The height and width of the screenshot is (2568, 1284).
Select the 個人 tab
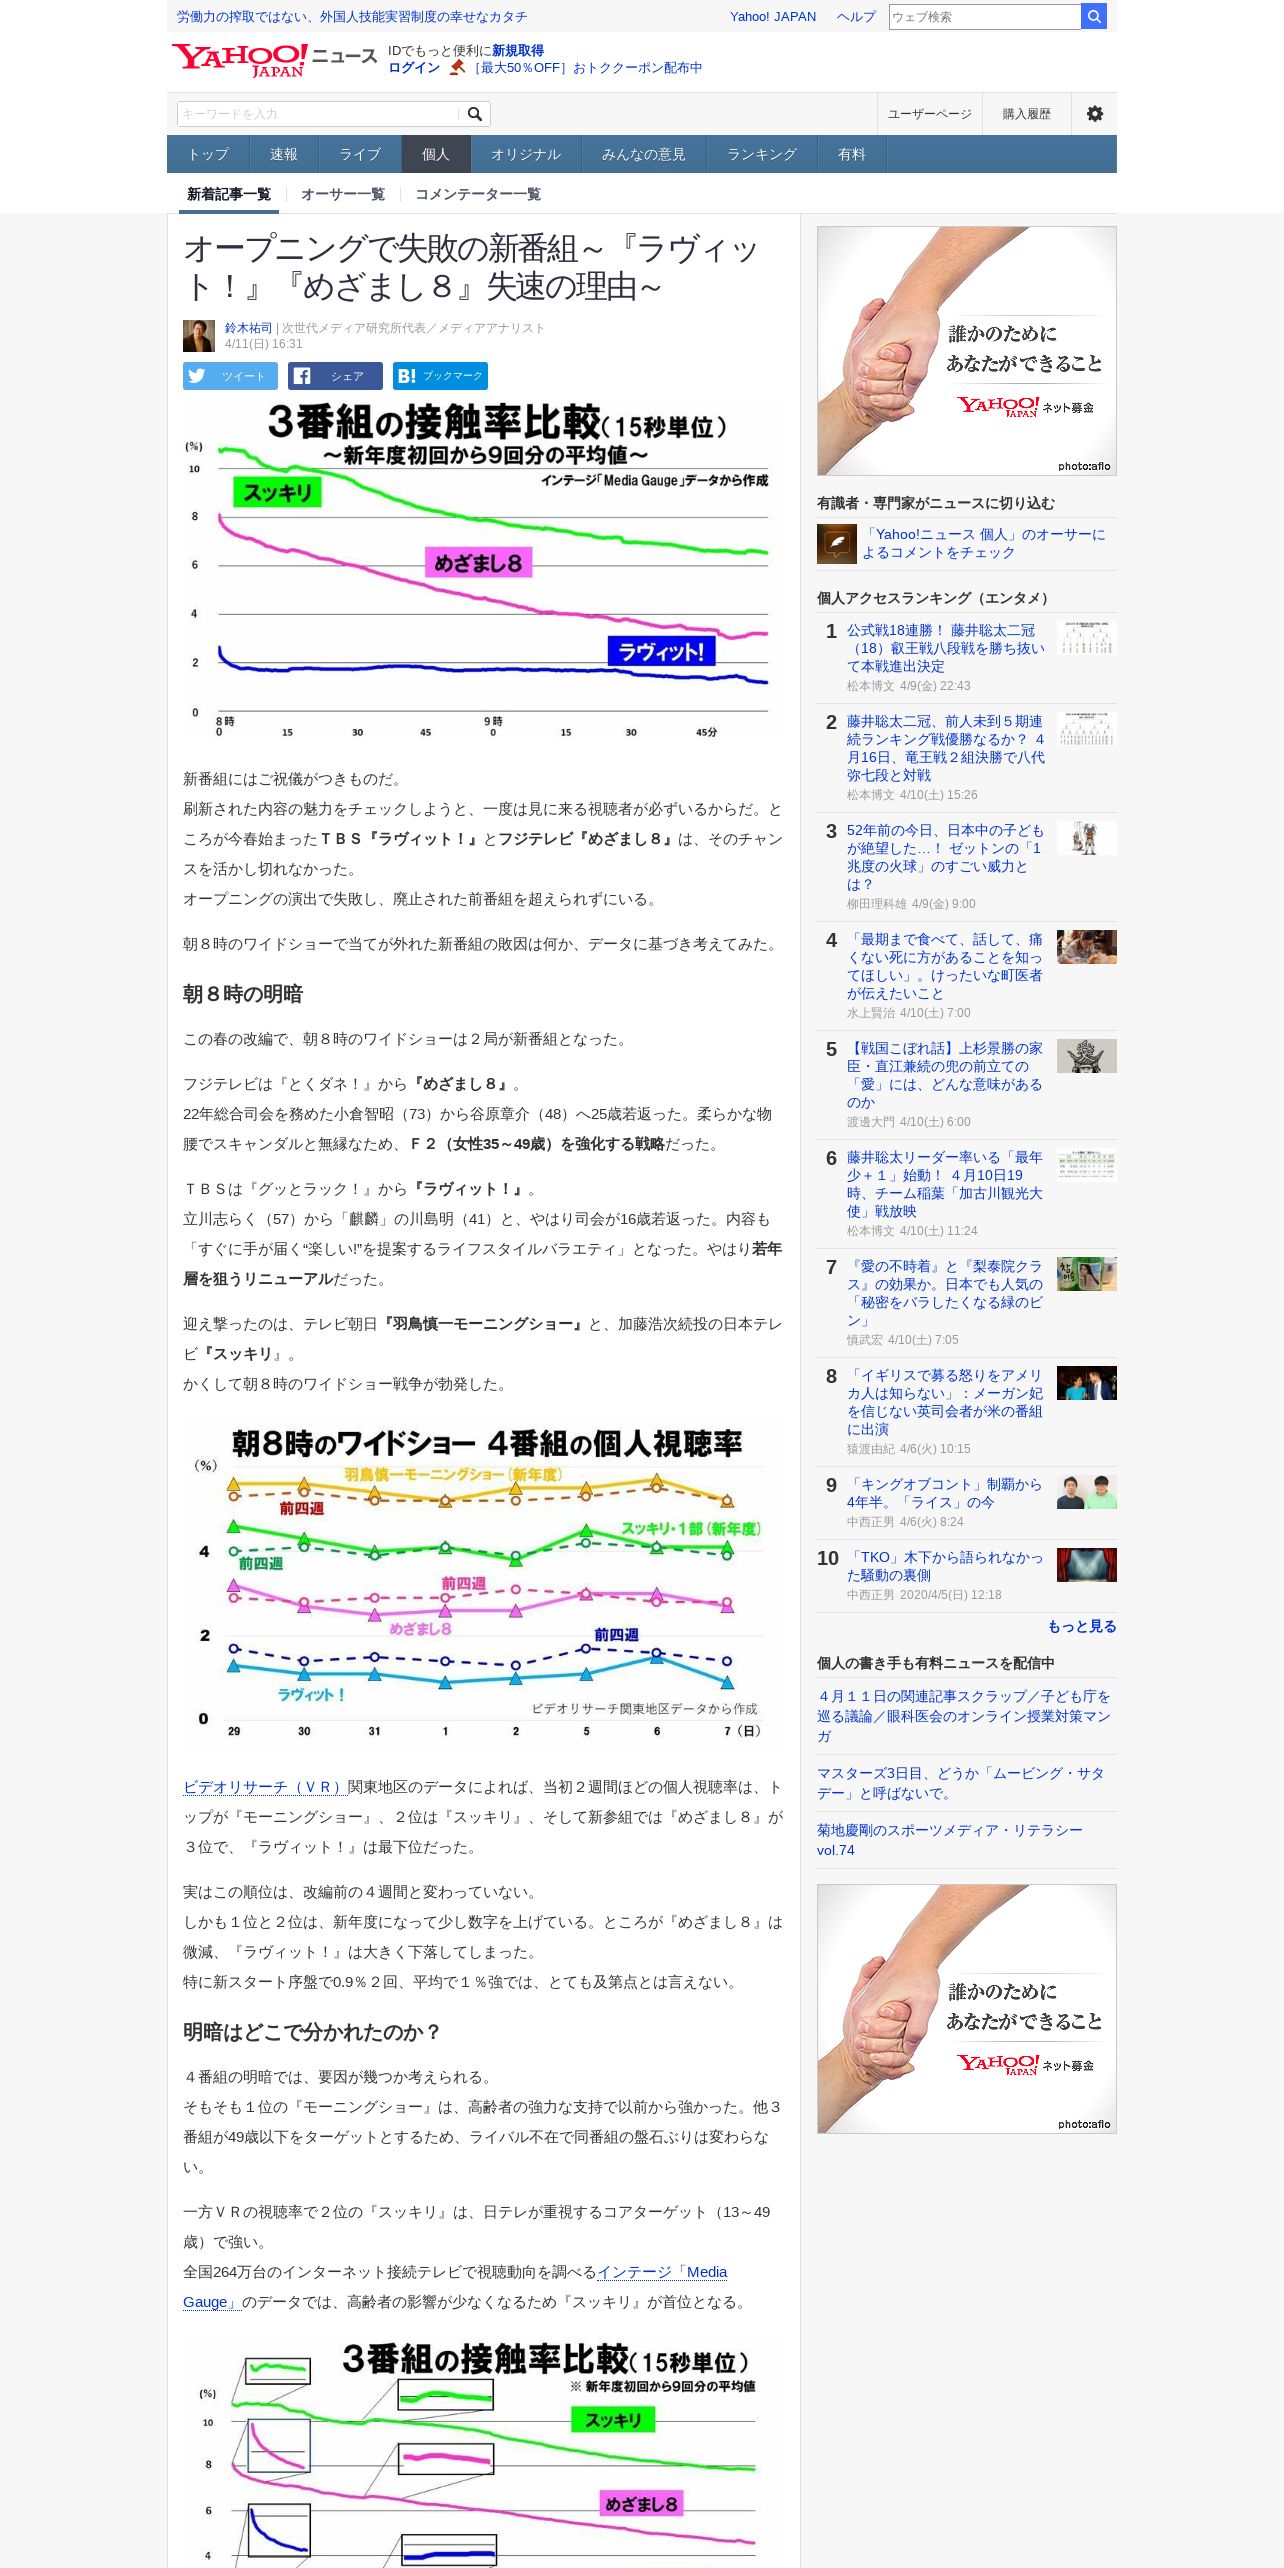click(436, 154)
